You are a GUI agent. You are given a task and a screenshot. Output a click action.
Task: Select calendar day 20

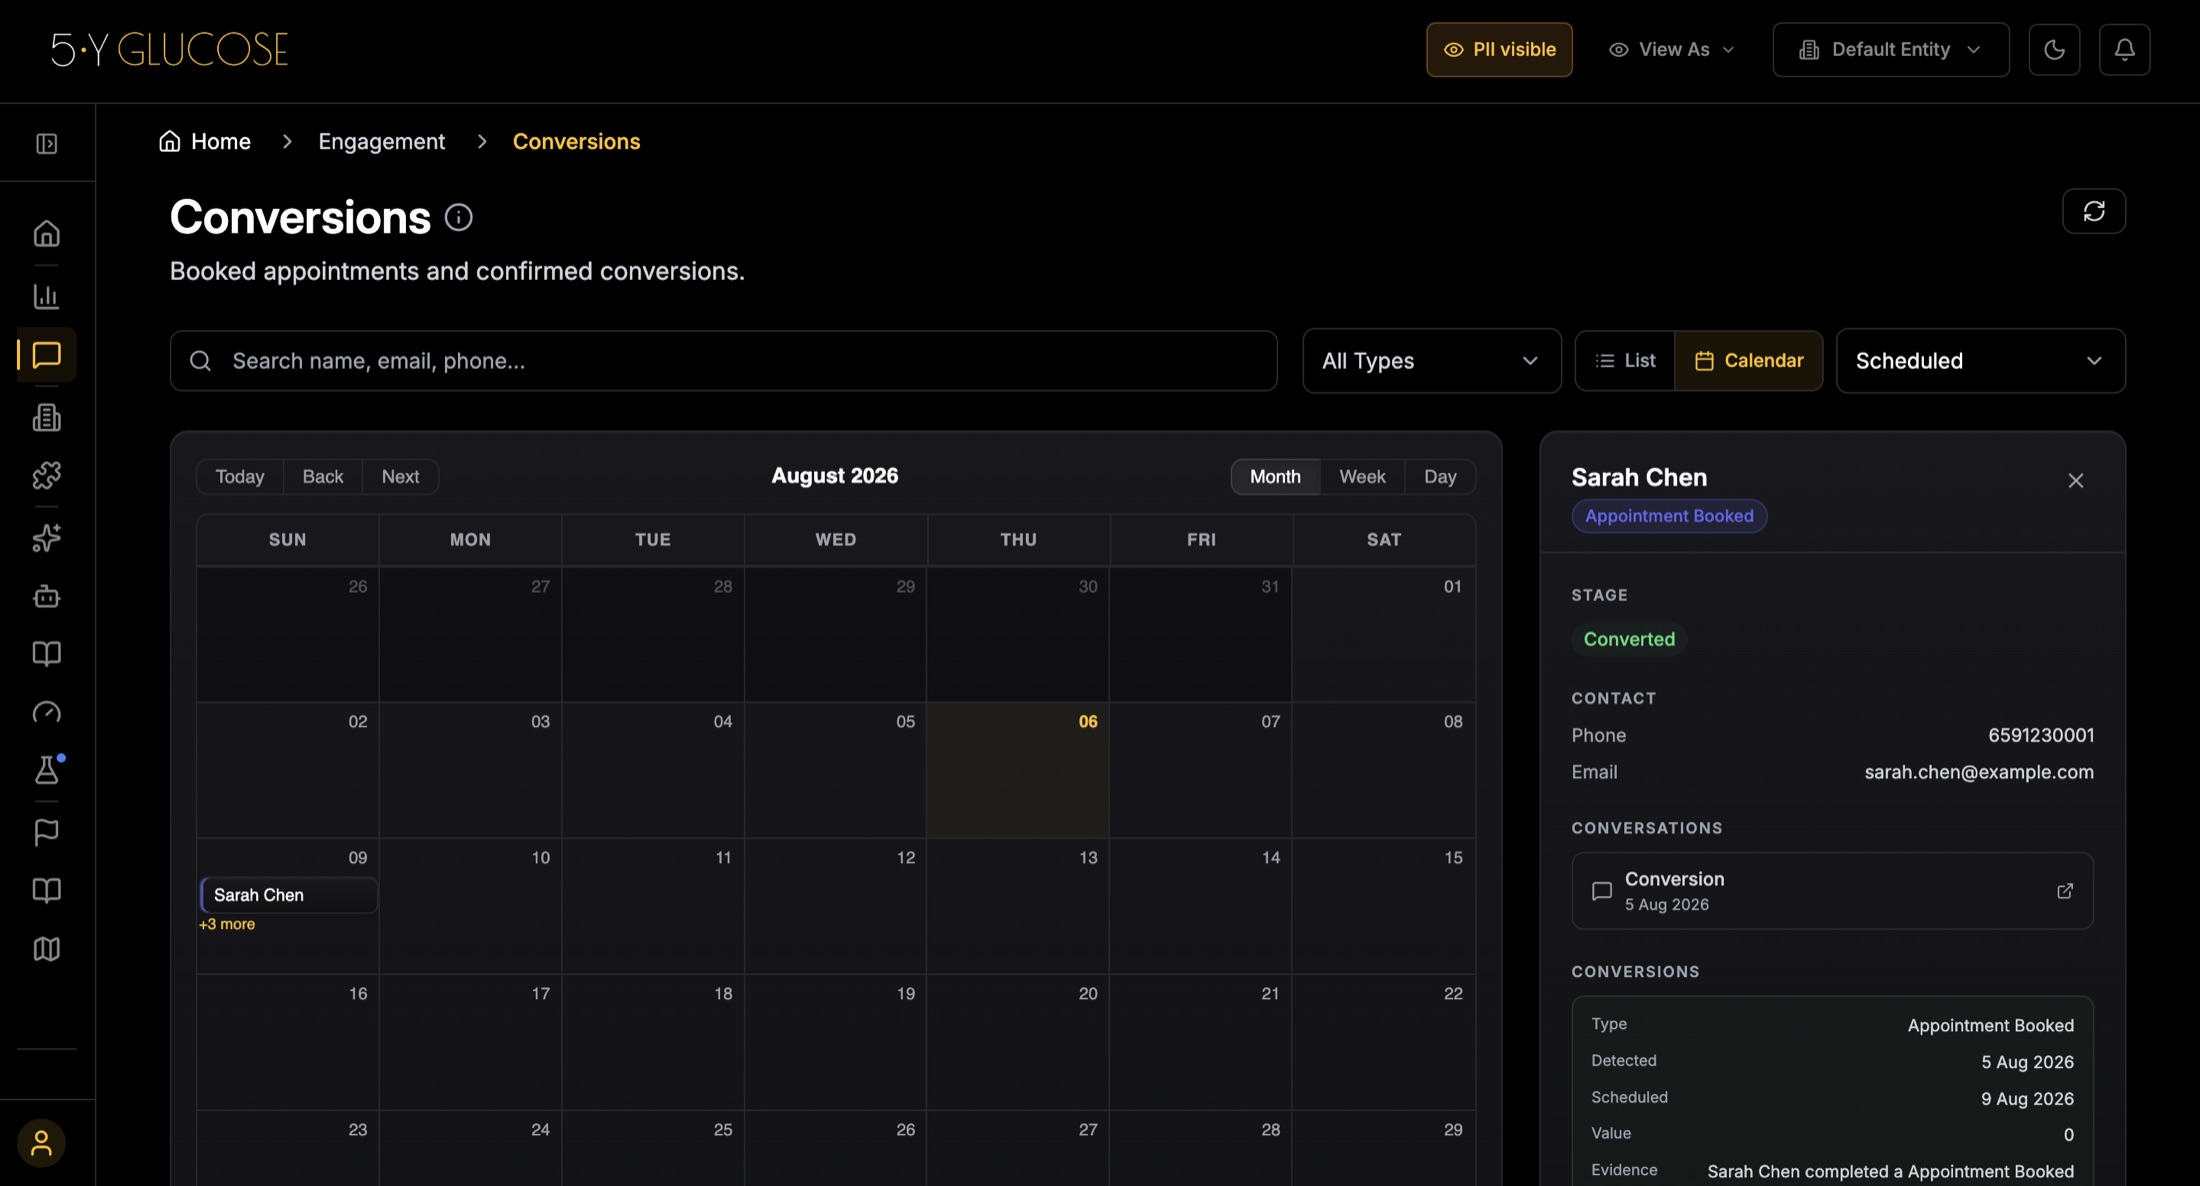tap(1018, 1042)
